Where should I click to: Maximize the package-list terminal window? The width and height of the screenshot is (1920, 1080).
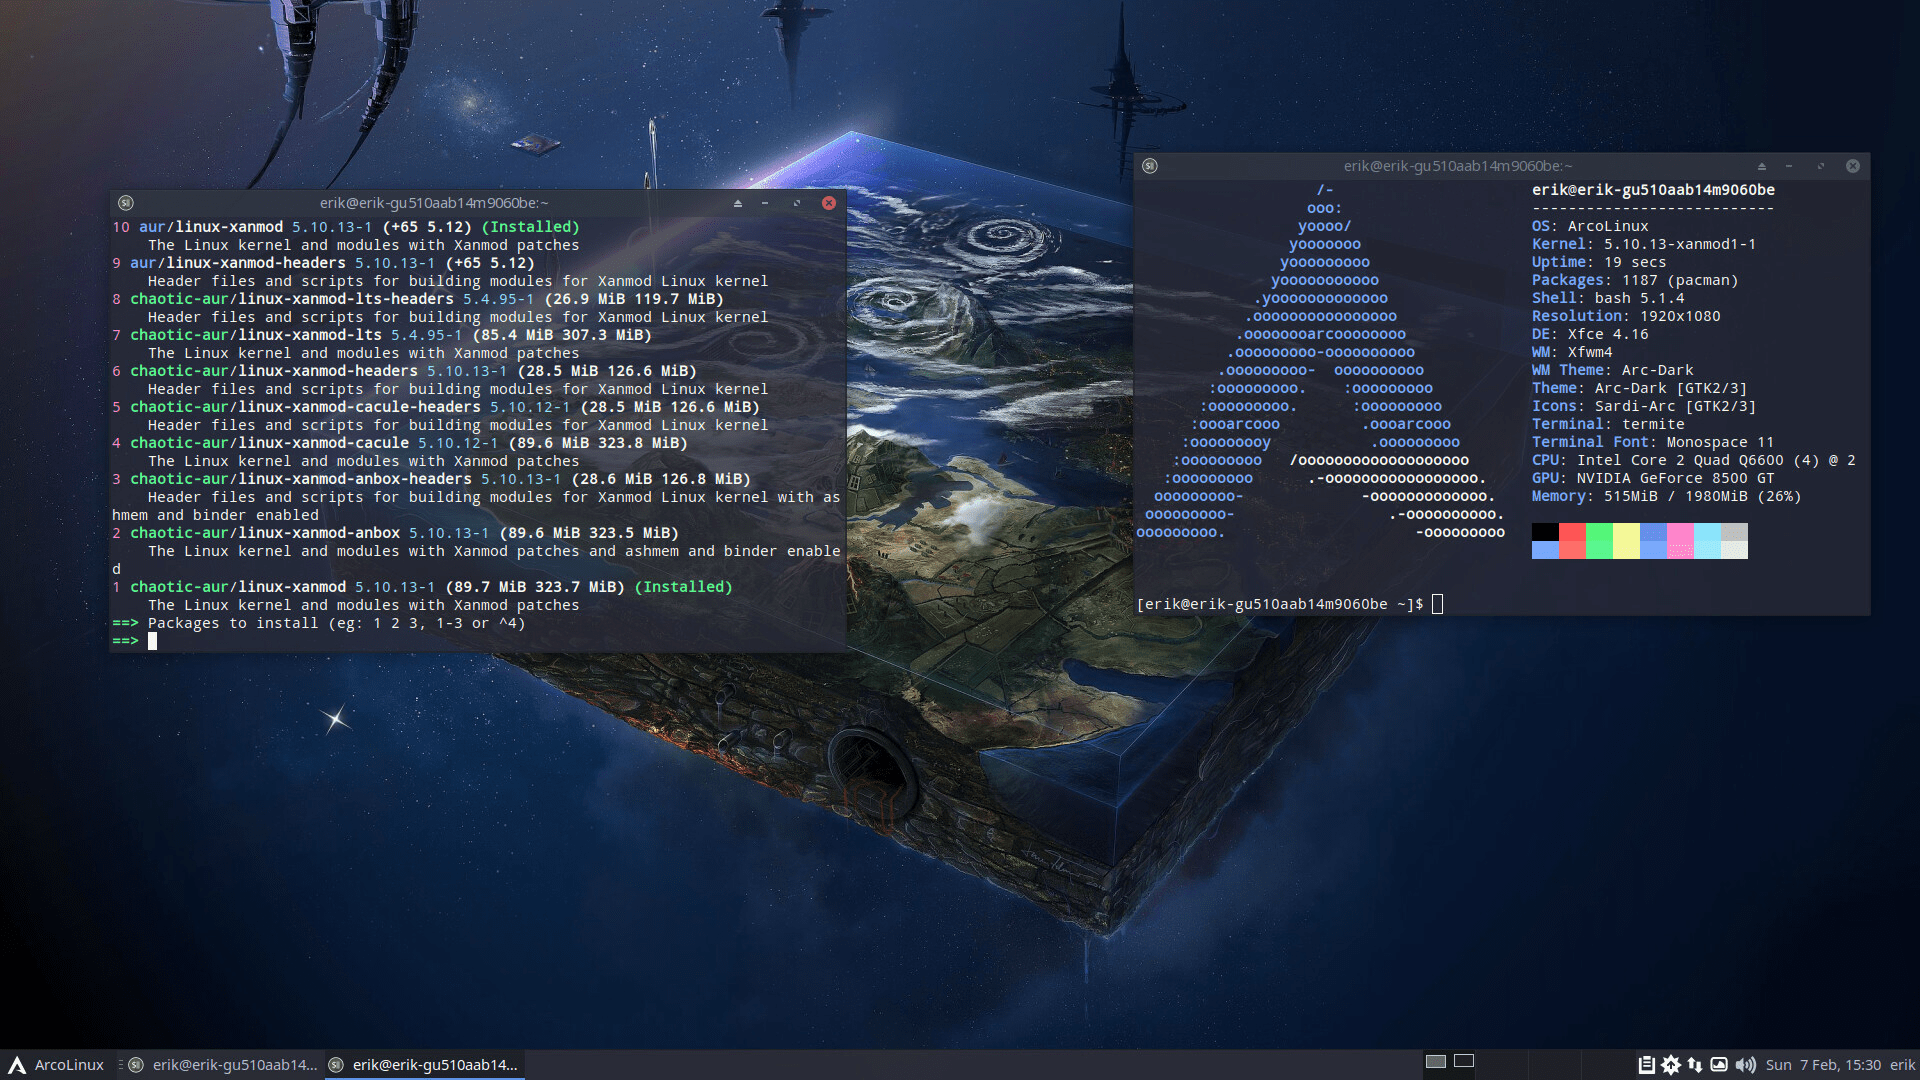coord(797,203)
